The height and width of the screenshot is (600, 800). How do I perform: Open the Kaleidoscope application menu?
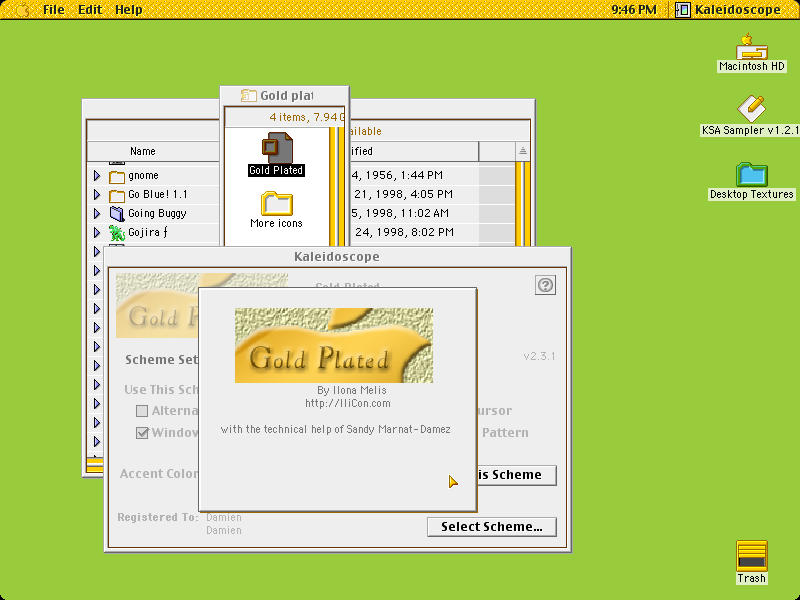[728, 10]
